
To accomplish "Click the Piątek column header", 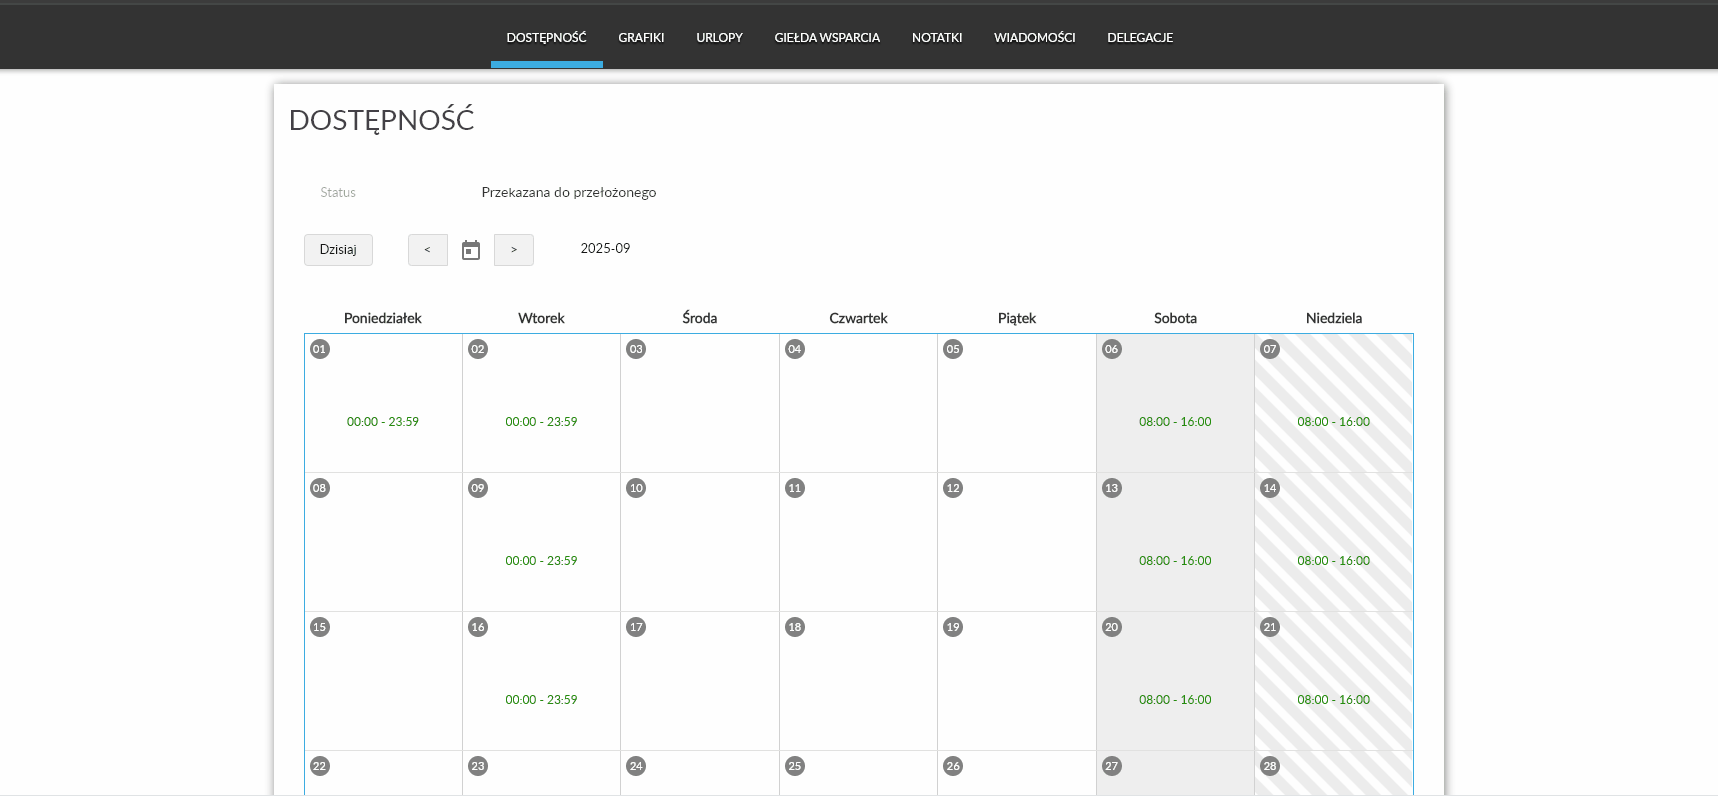I will [x=1017, y=318].
